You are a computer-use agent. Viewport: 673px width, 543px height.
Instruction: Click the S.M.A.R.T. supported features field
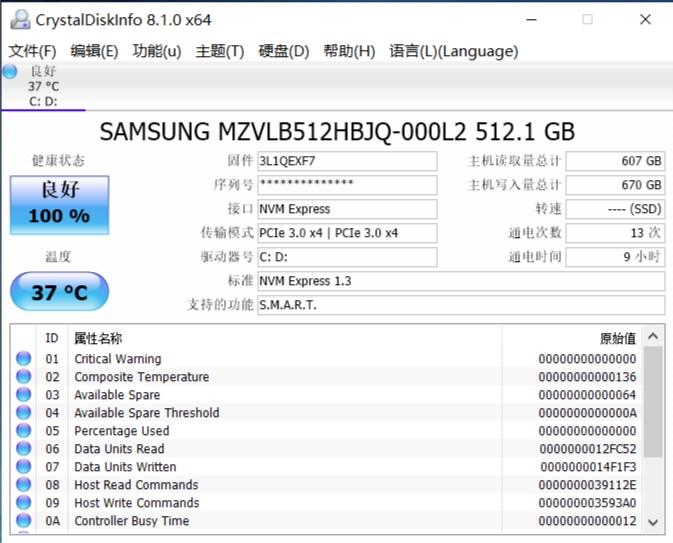[461, 305]
